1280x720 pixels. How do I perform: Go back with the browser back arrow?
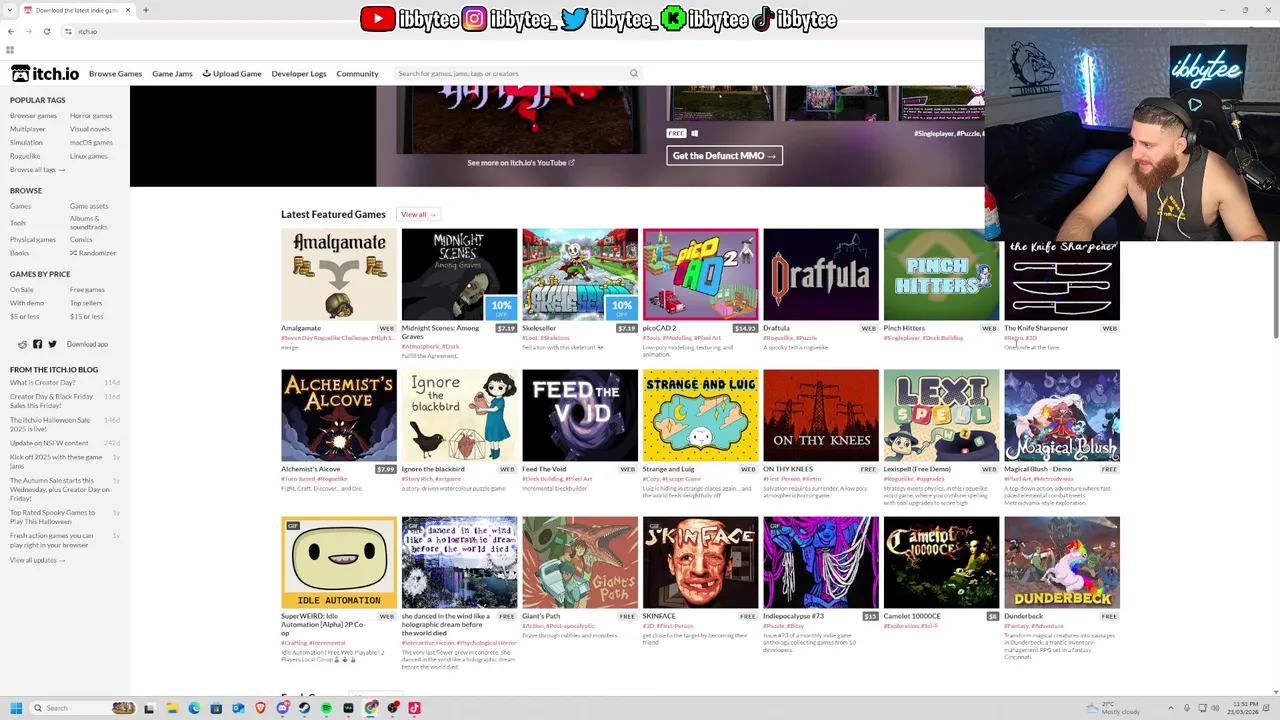[x=11, y=31]
